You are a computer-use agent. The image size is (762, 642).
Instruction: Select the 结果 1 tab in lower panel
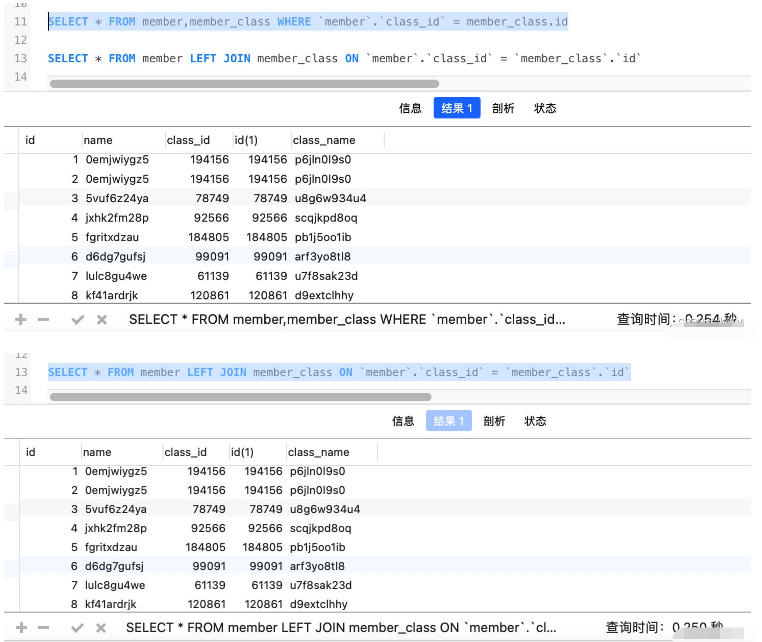(449, 420)
